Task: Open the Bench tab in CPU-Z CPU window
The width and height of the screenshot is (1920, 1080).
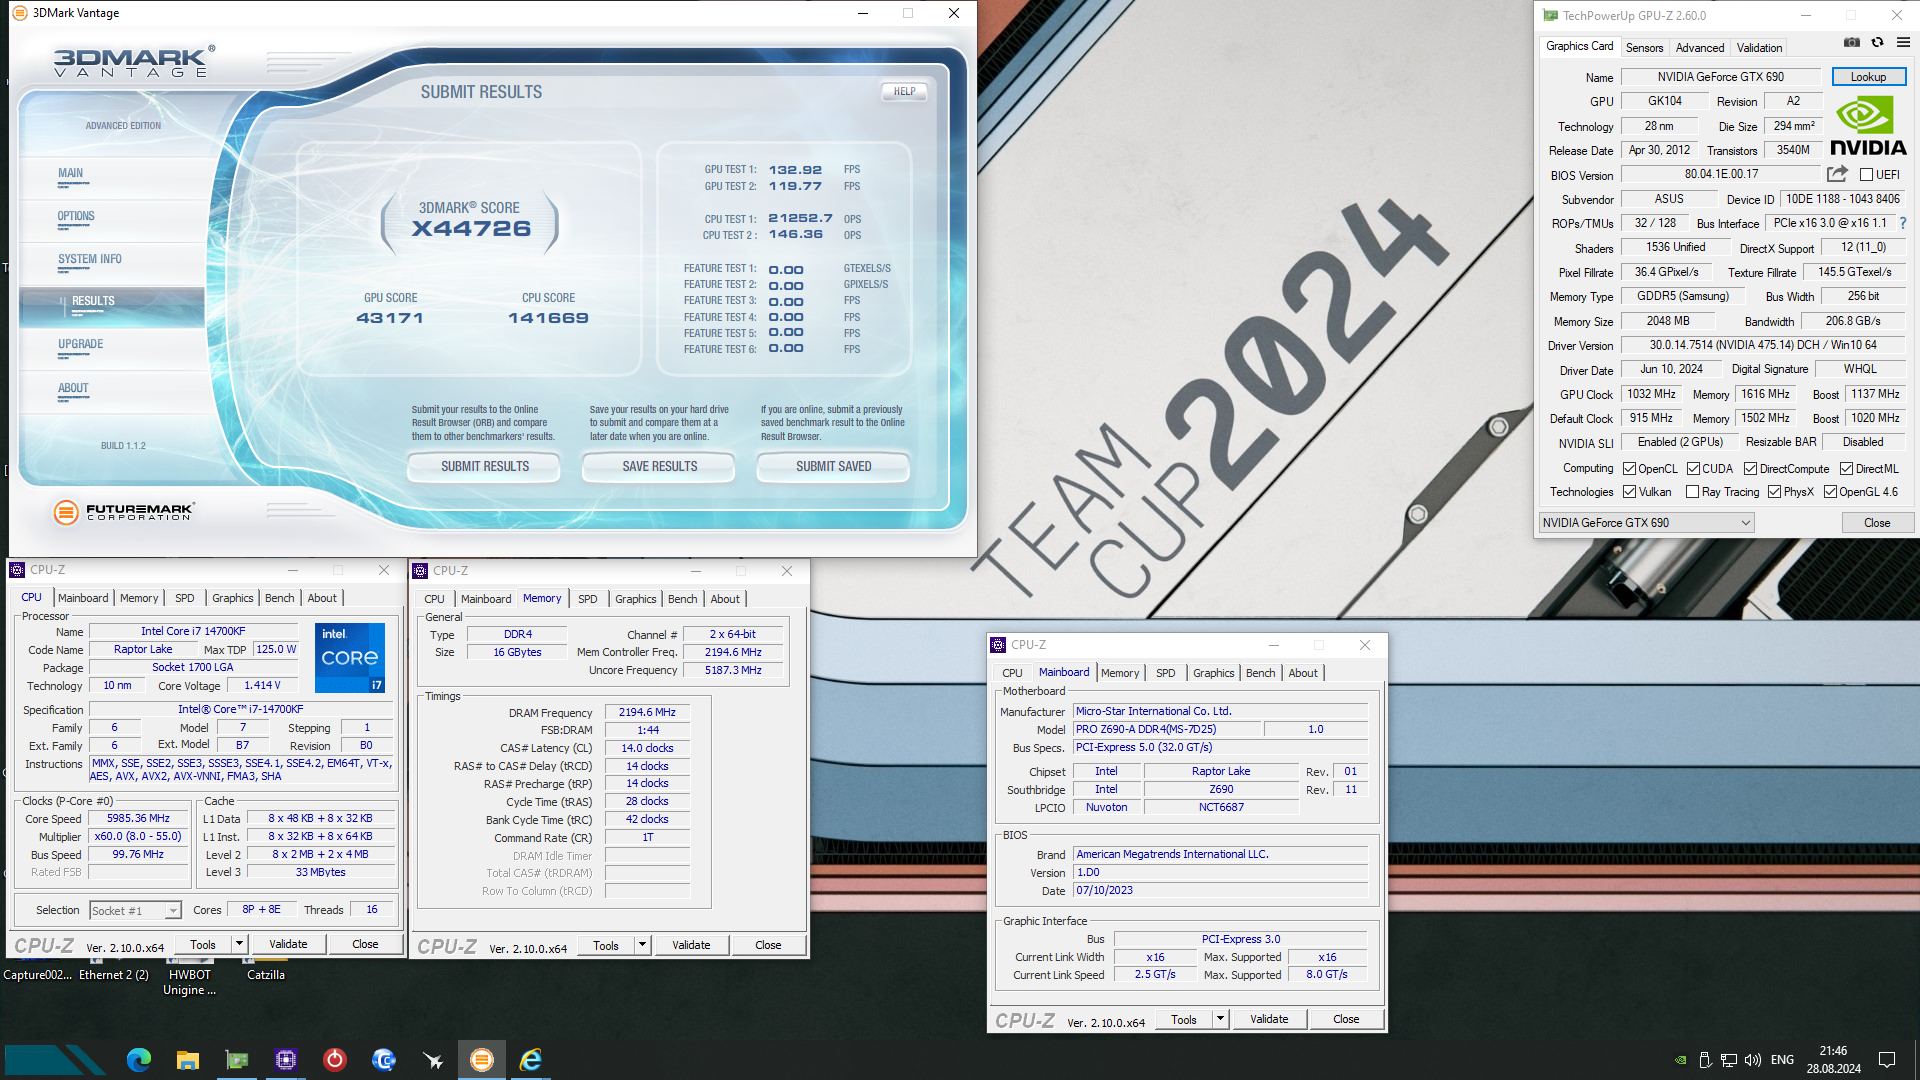Action: pos(280,598)
